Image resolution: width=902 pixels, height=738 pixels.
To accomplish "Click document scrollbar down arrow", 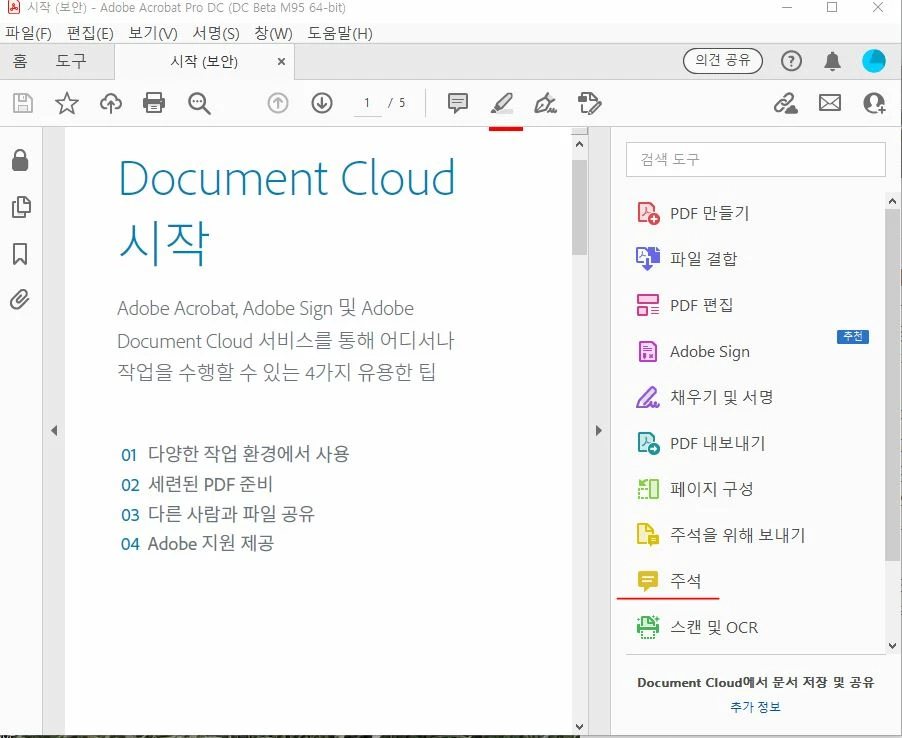I will click(579, 727).
